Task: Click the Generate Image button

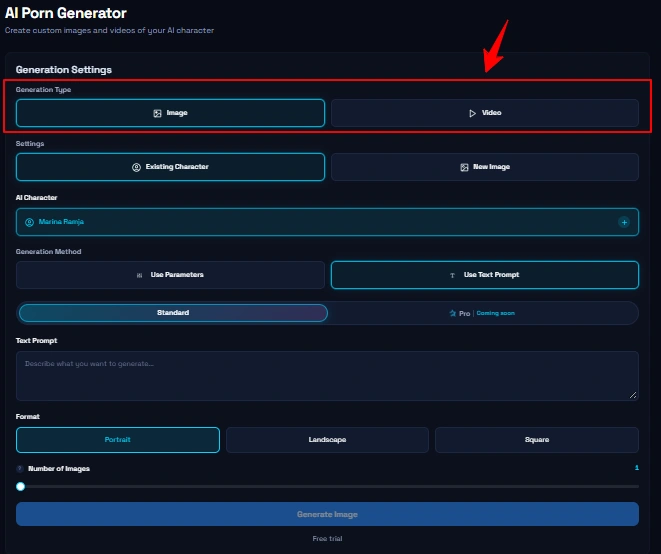Action: click(327, 514)
